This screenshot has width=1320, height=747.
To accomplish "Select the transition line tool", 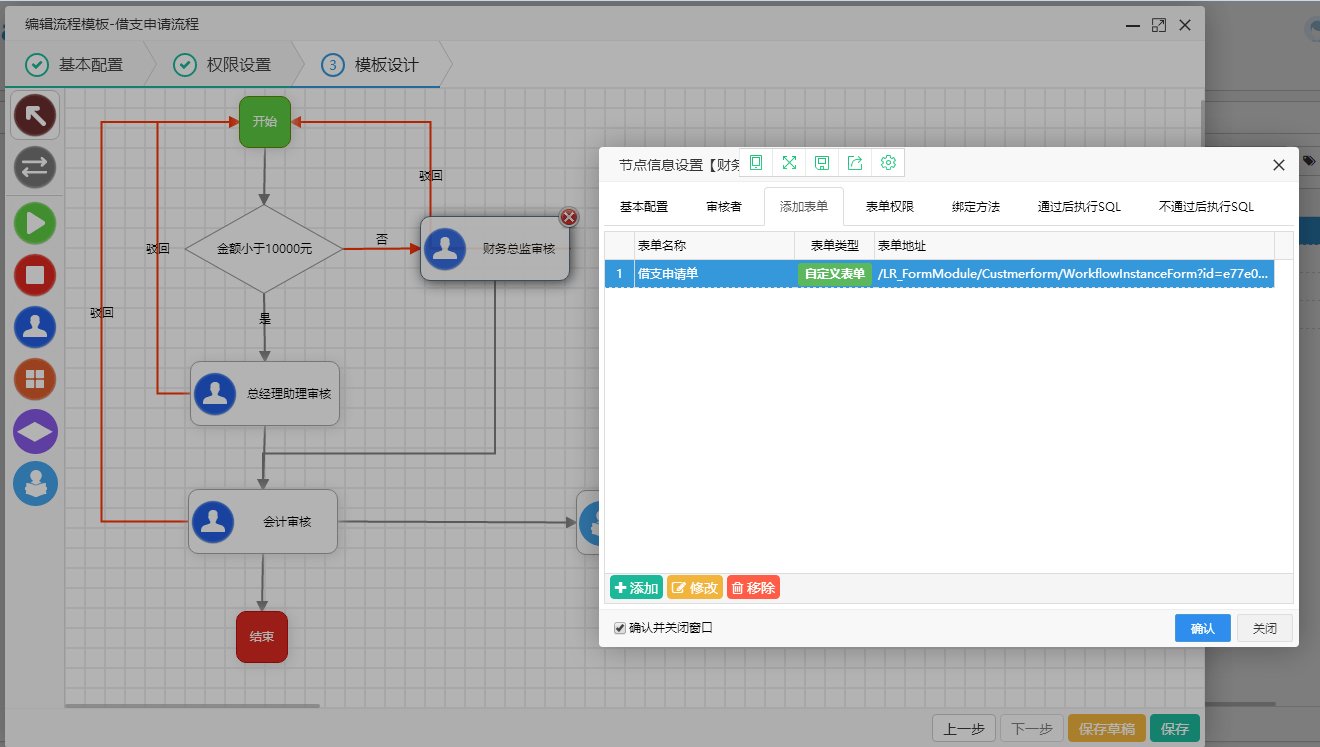I will point(35,168).
